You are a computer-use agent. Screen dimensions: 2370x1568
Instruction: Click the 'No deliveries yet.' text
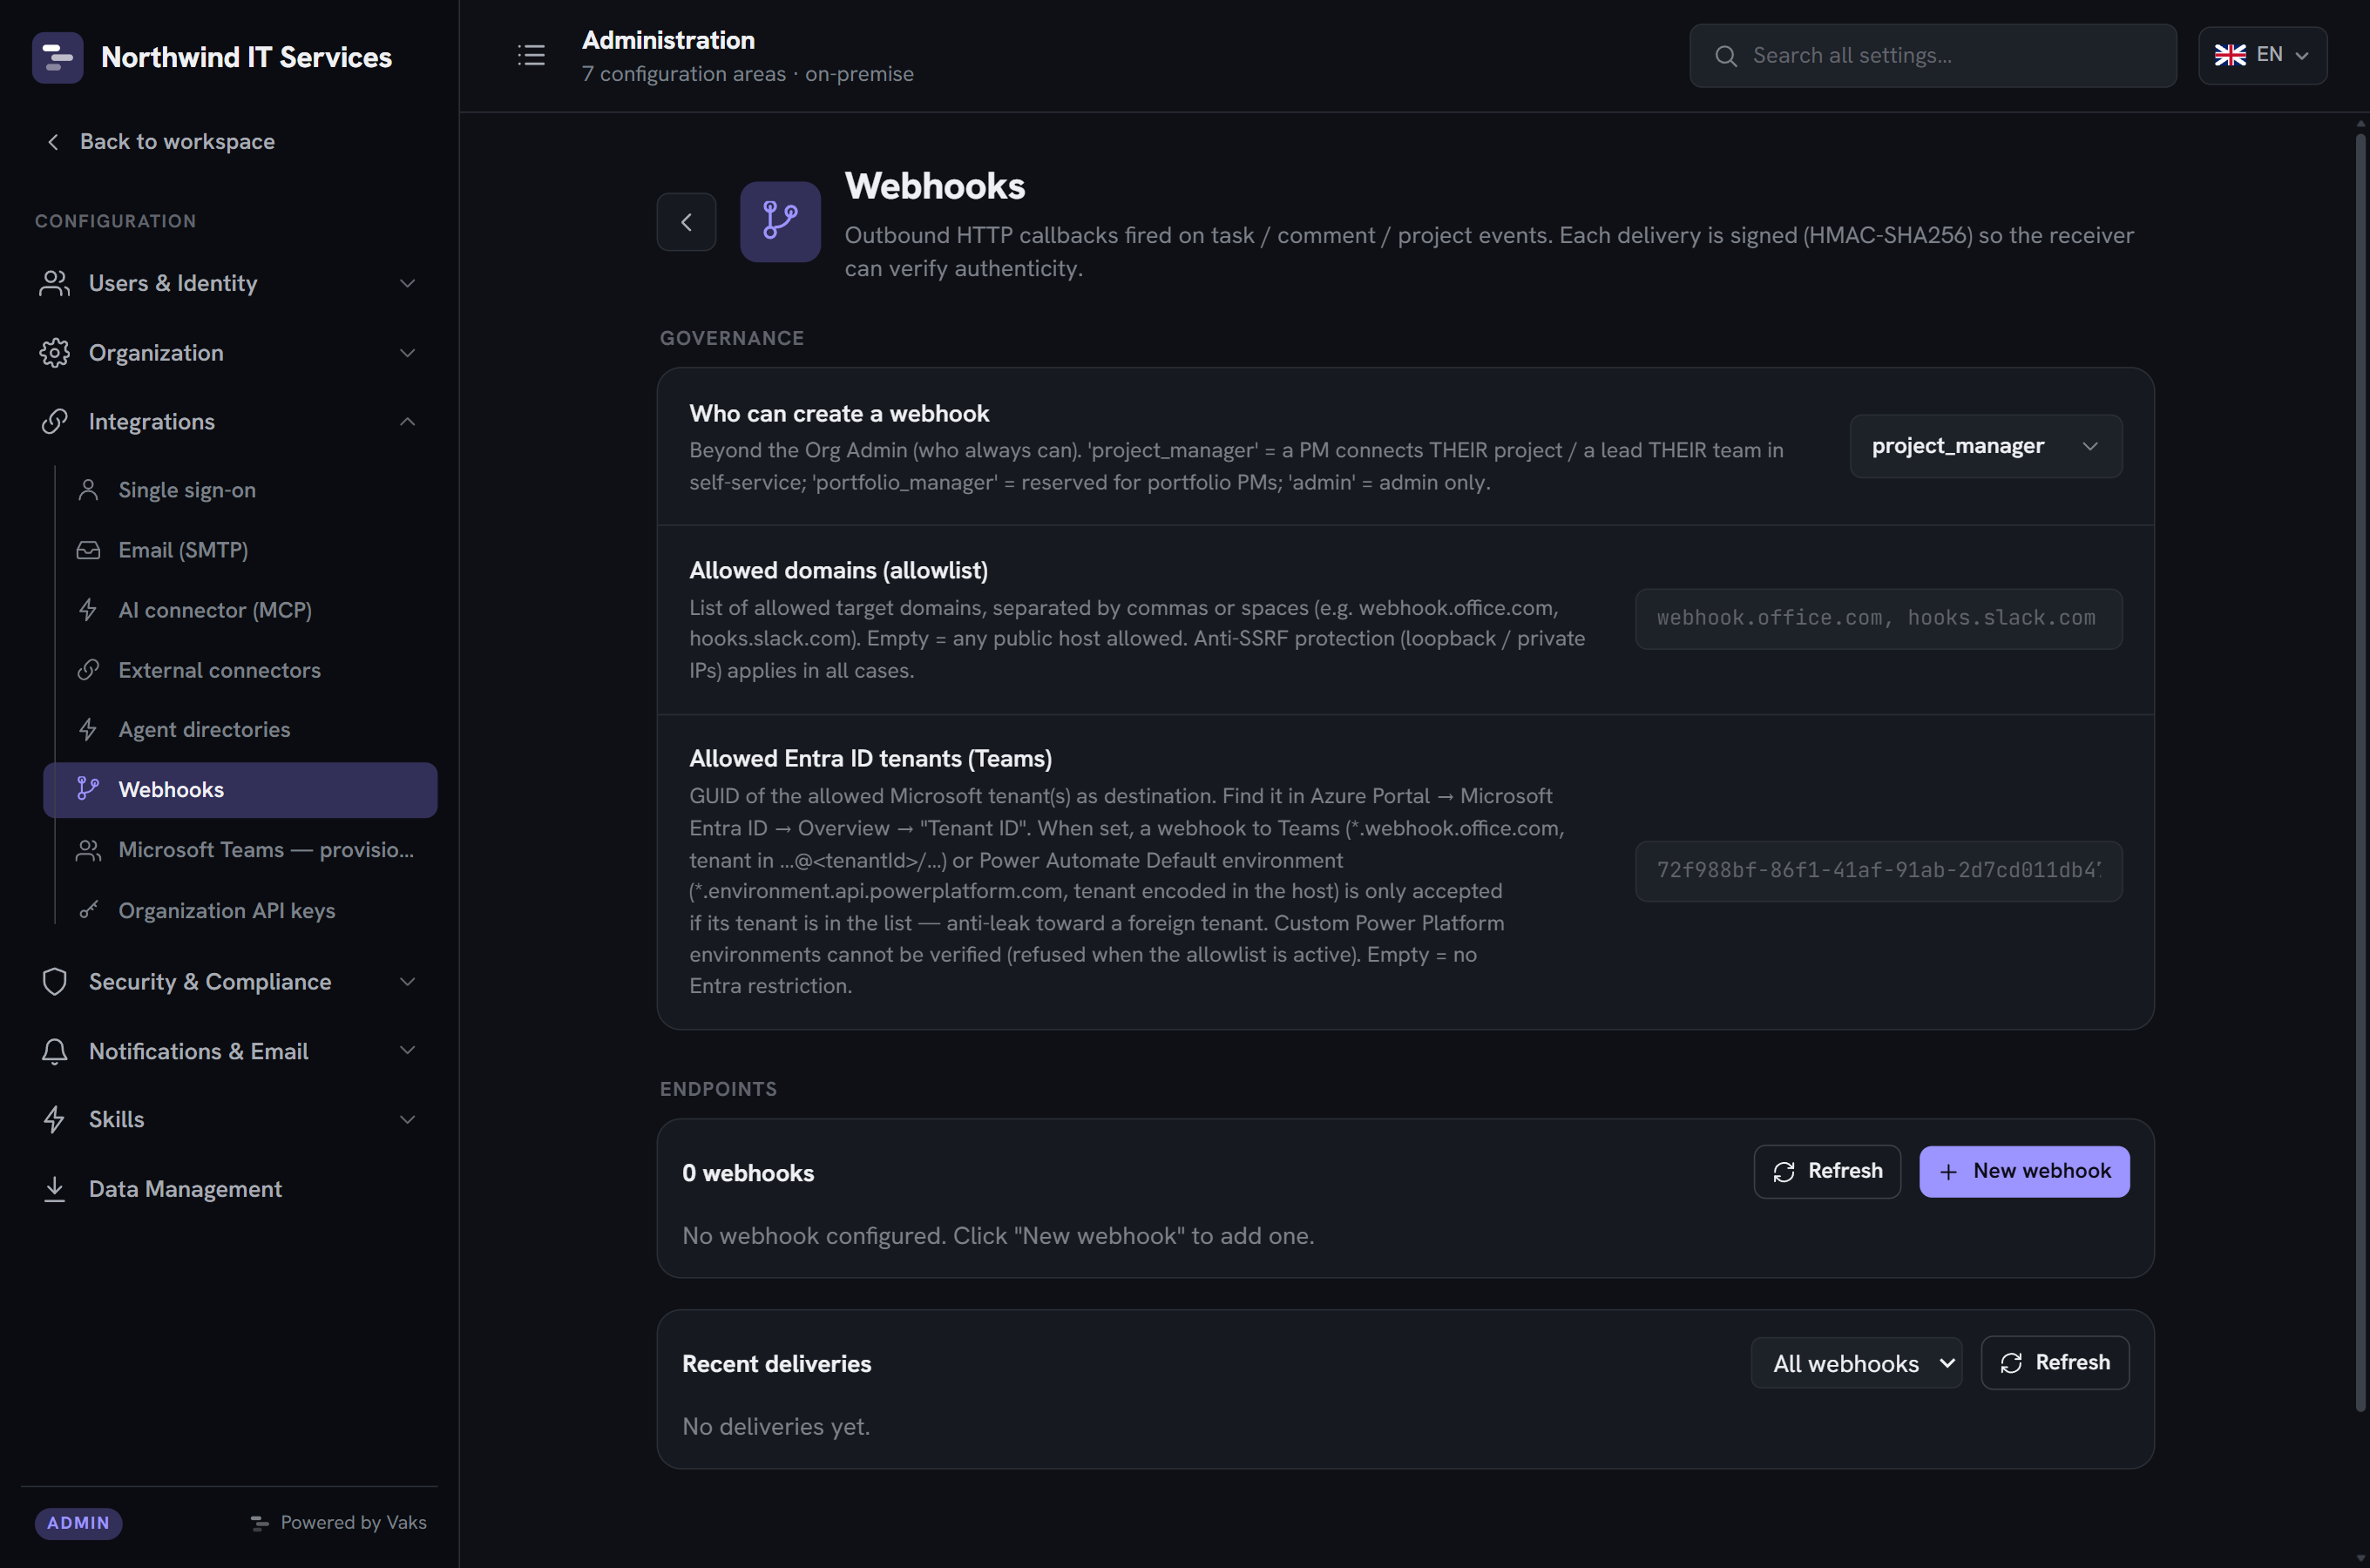(x=776, y=1427)
